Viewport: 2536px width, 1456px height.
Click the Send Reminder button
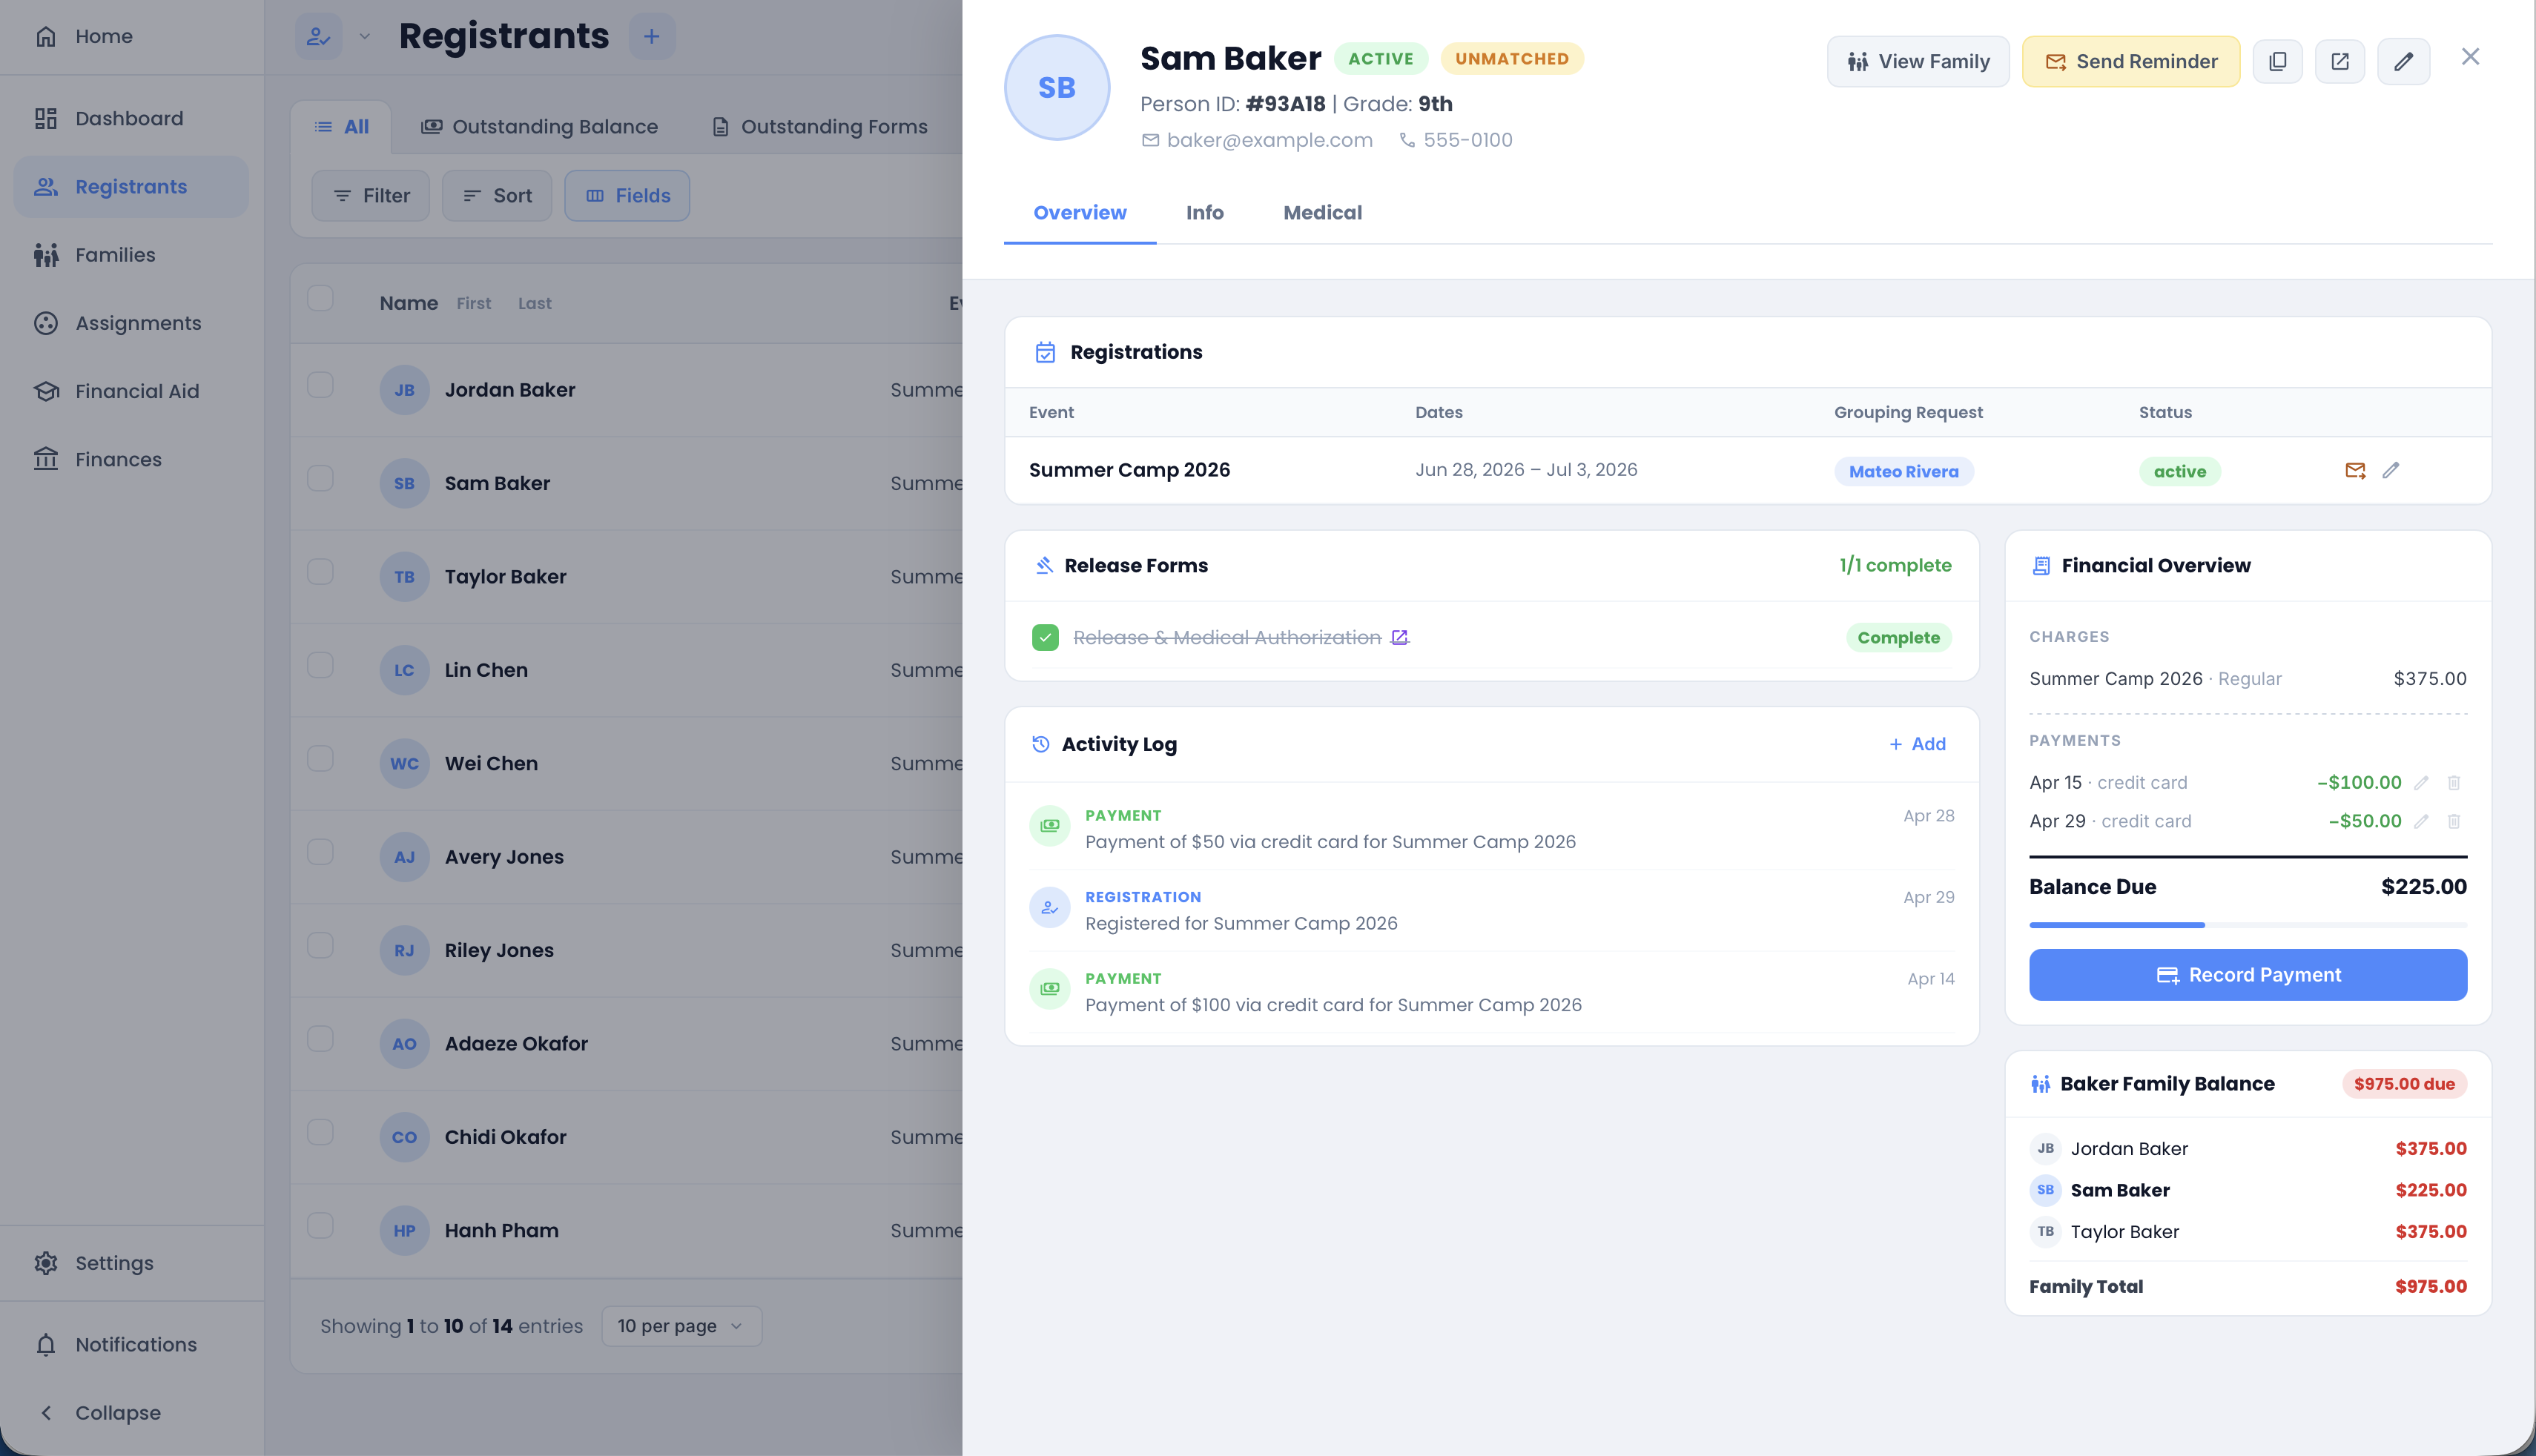[x=2131, y=62]
